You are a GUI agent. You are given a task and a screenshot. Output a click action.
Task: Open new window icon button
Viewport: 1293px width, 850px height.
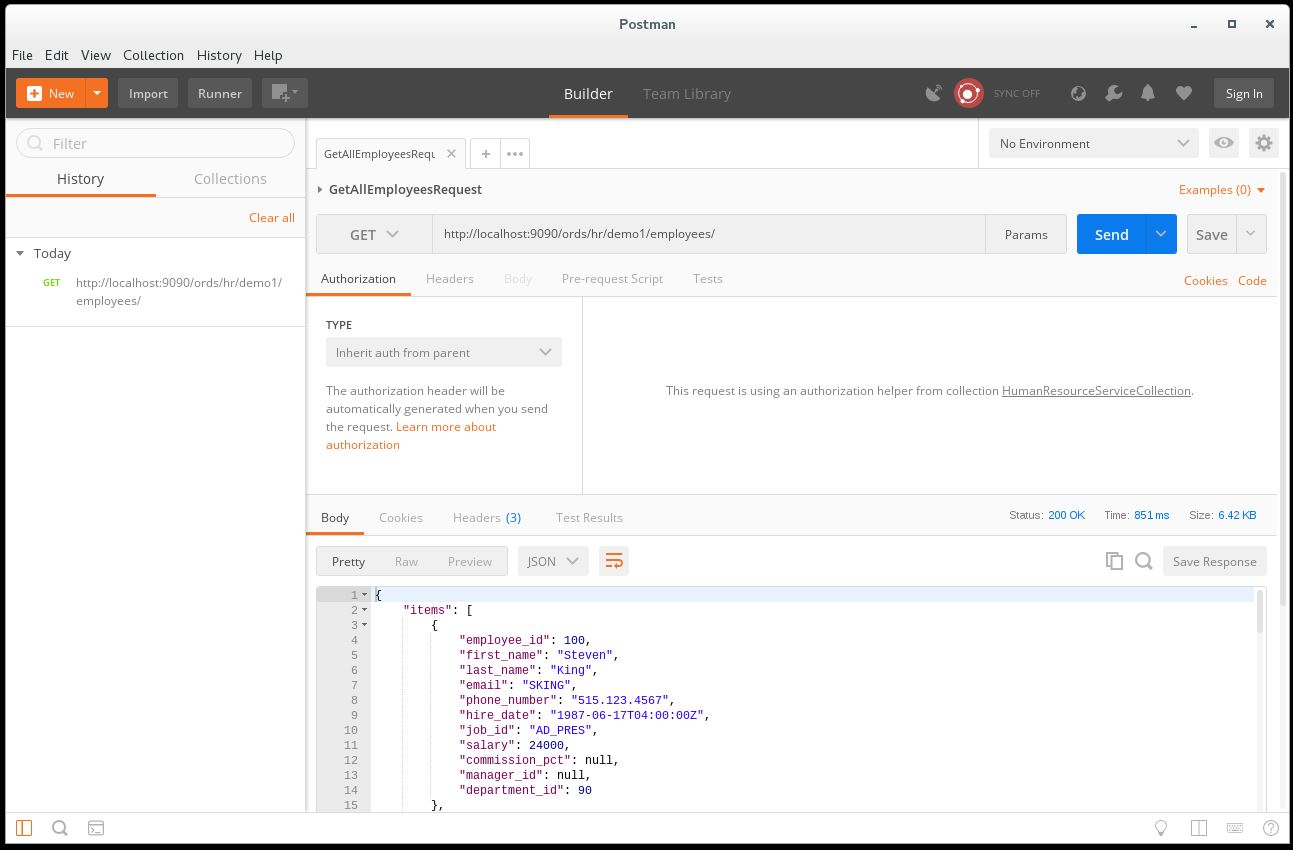284,93
